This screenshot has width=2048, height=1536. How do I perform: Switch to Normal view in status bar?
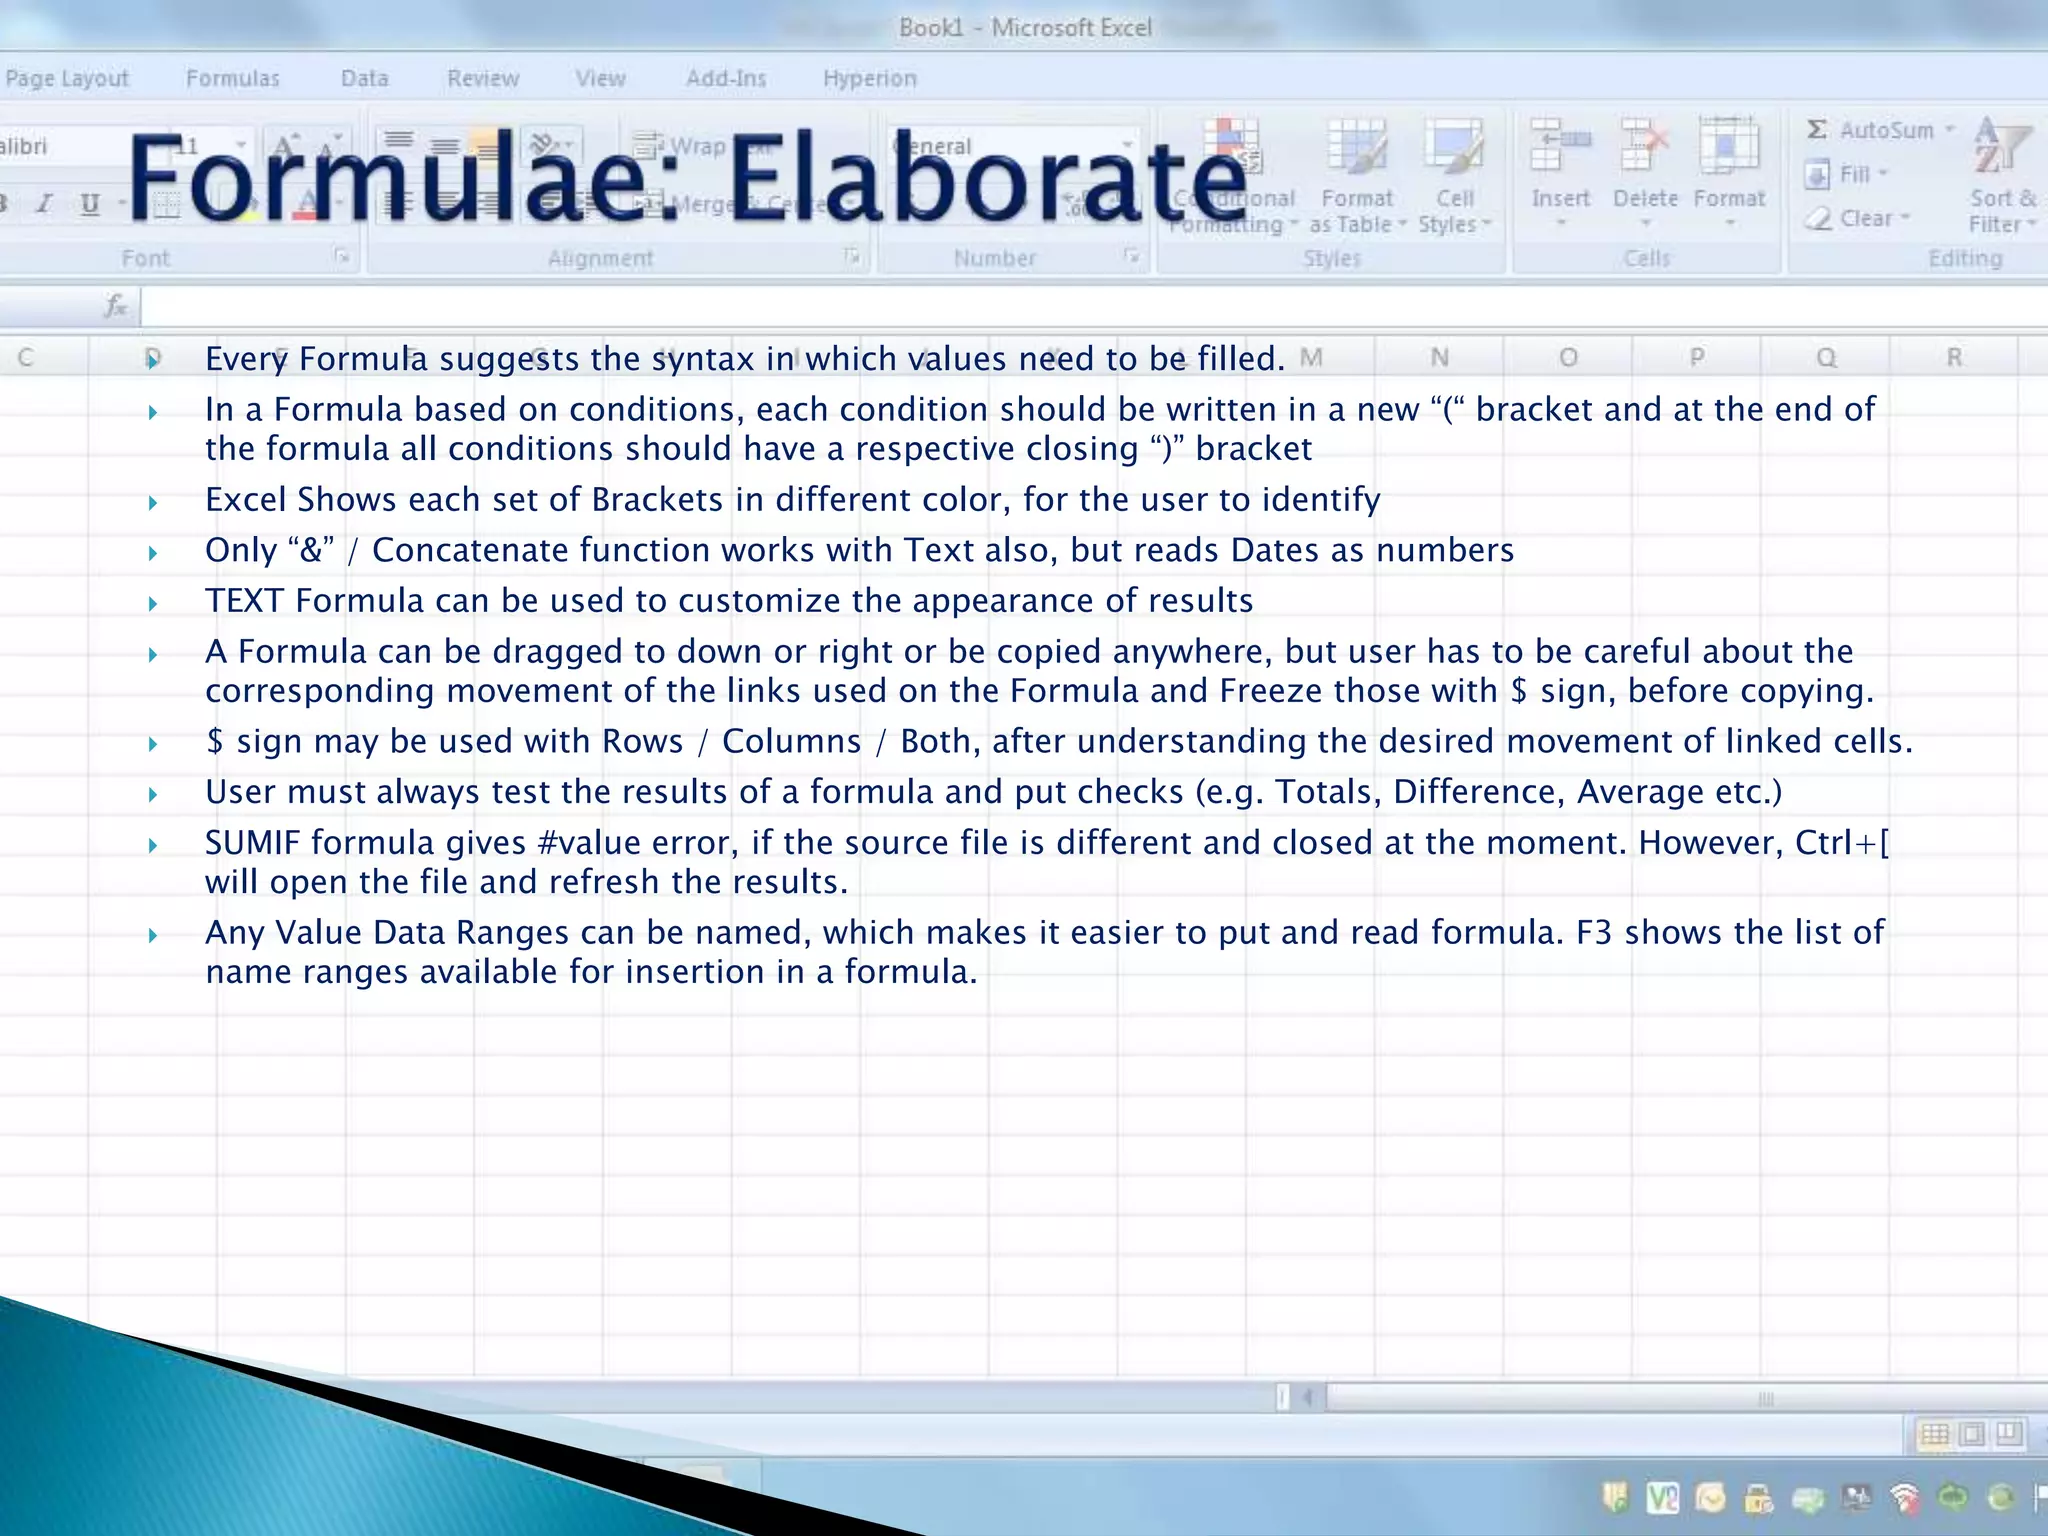point(1934,1435)
